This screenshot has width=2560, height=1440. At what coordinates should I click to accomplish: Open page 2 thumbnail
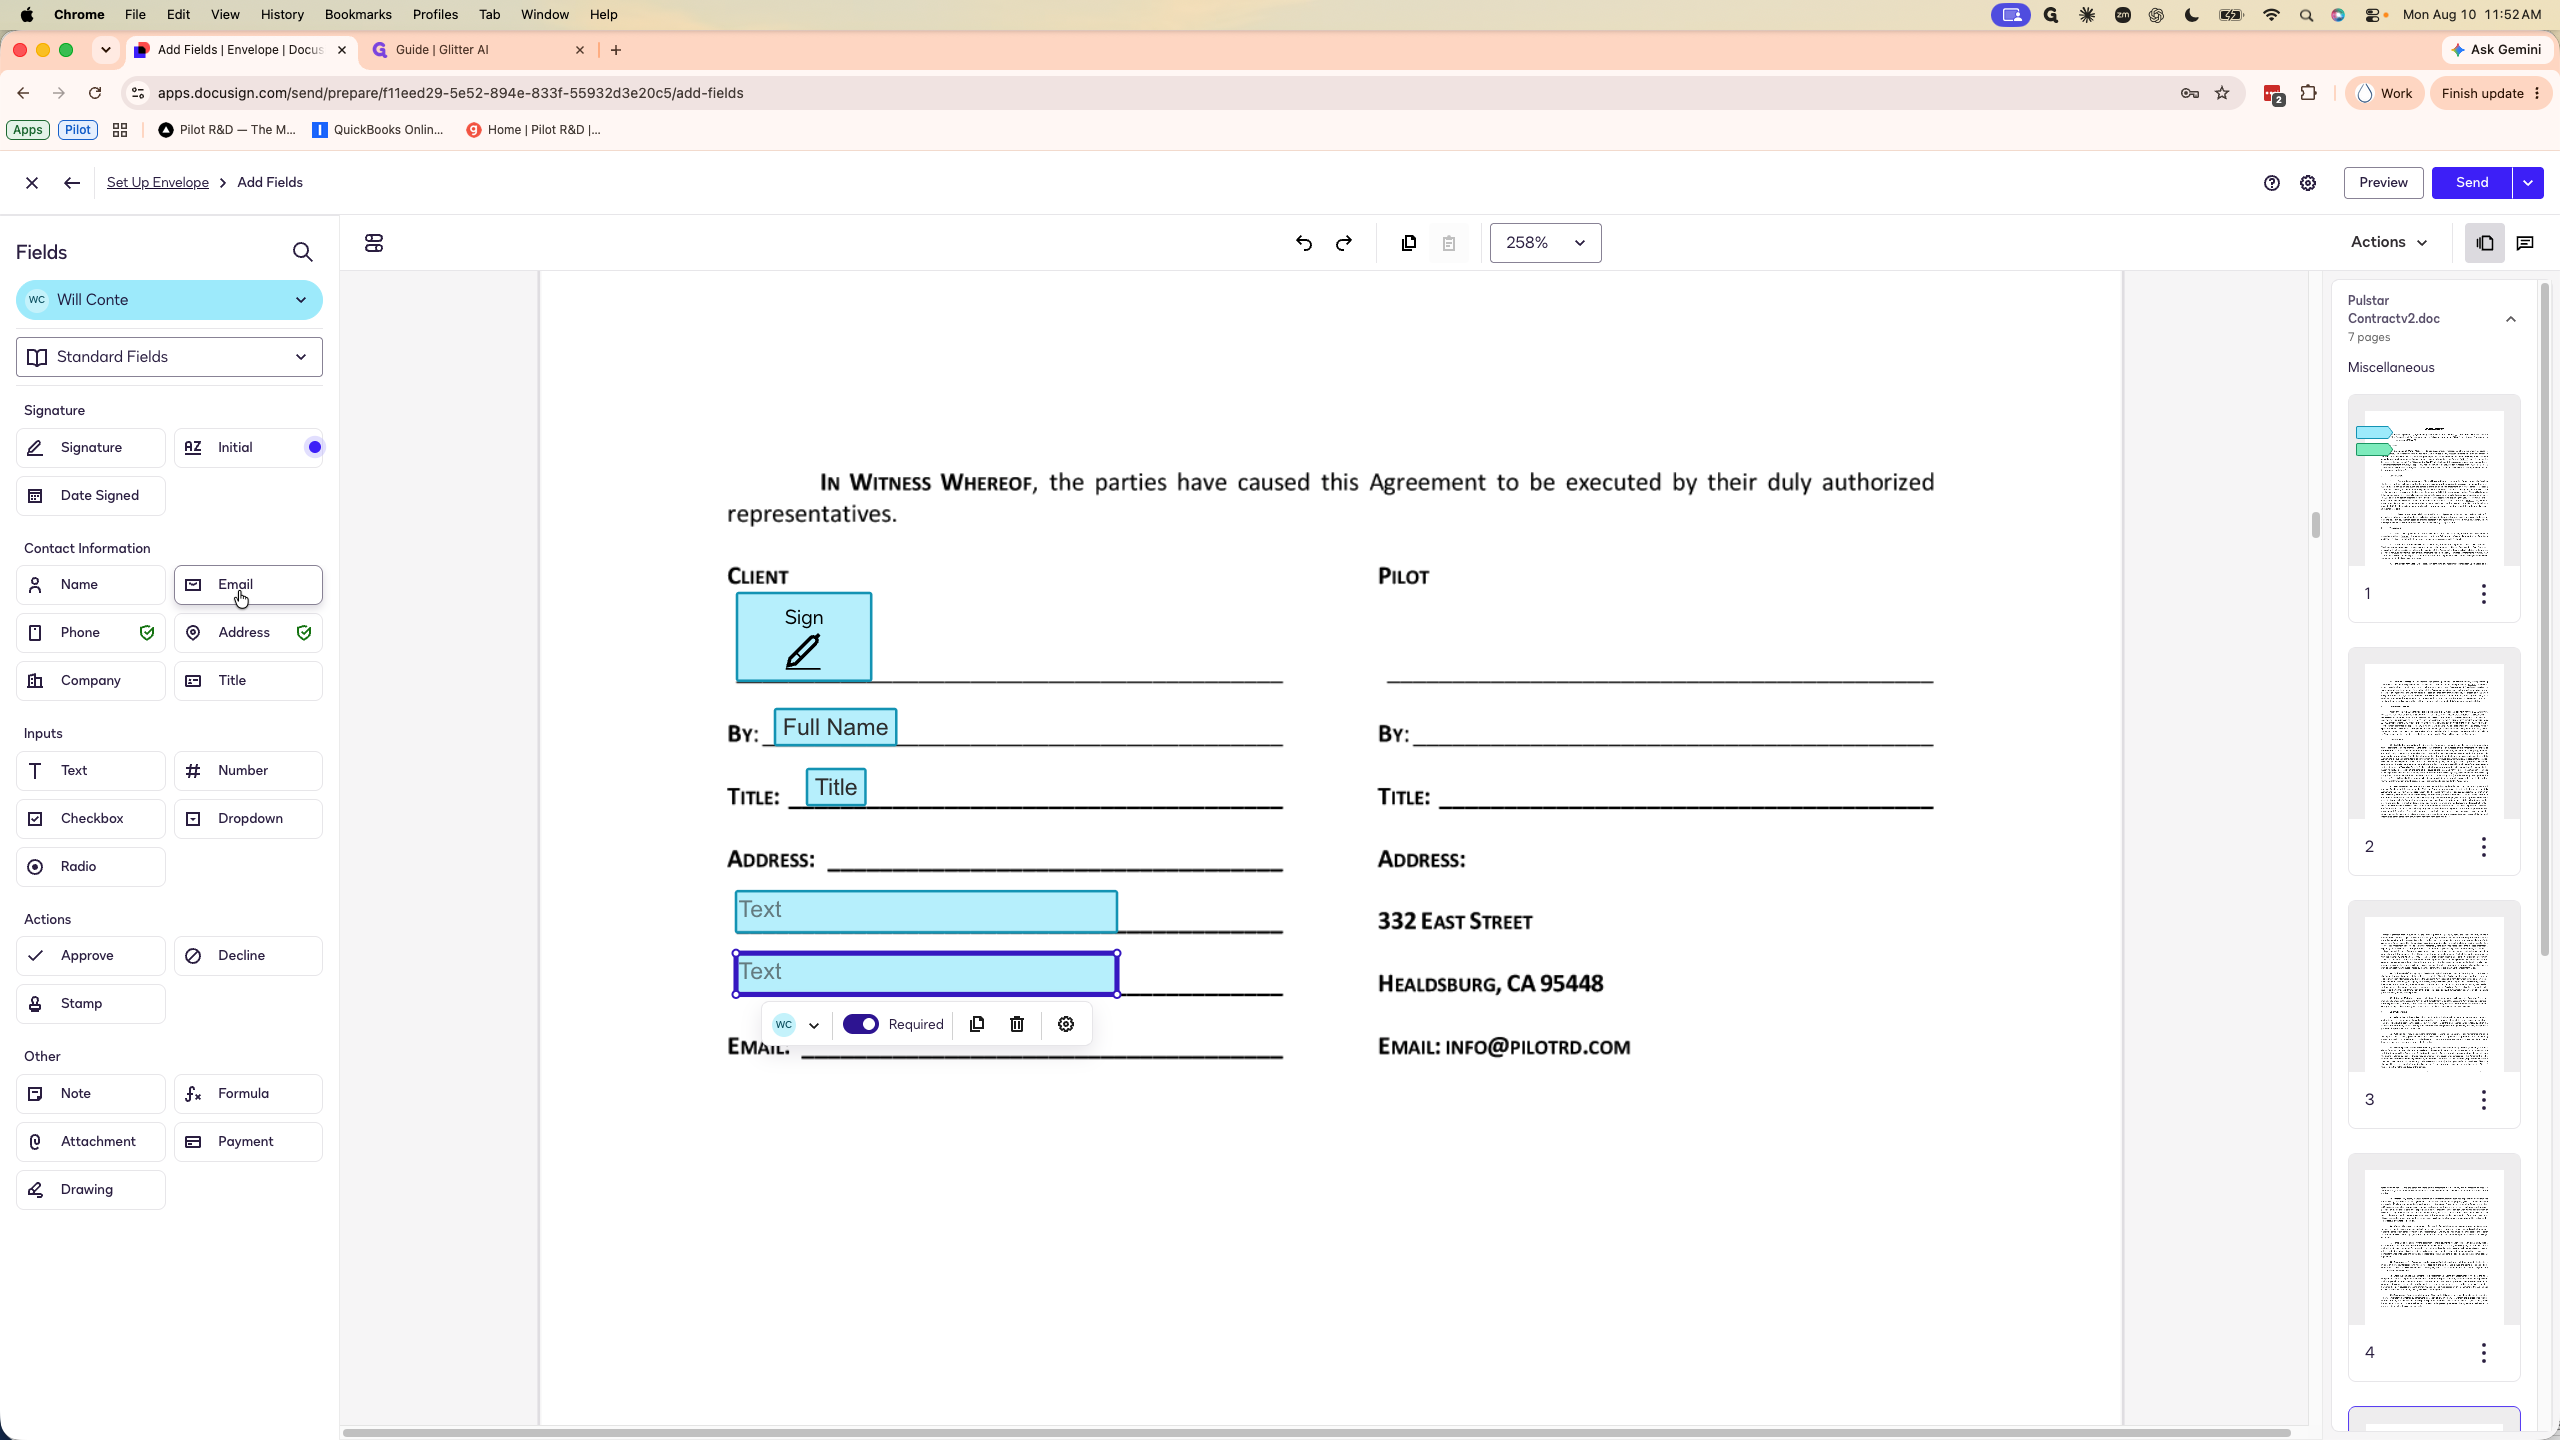2434,741
